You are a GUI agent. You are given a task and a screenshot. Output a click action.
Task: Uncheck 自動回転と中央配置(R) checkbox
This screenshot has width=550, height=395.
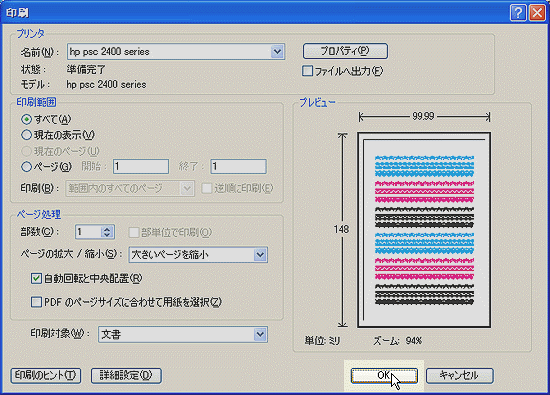[x=36, y=279]
